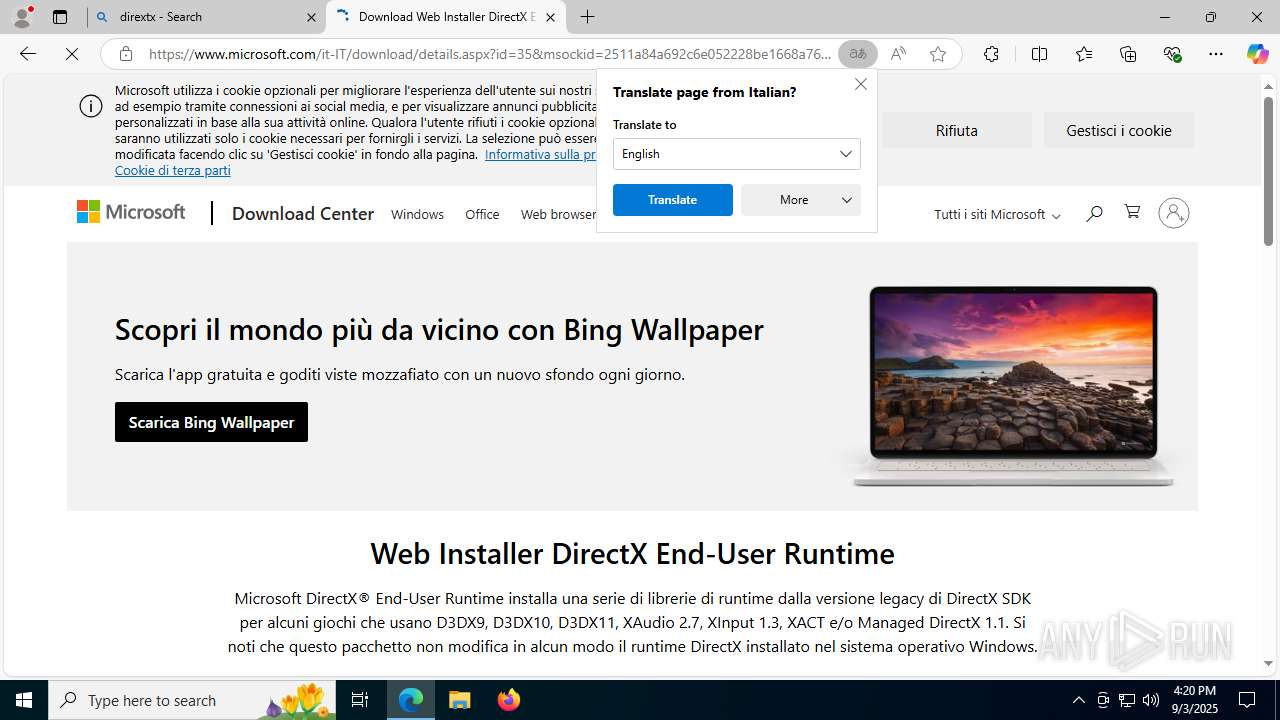The image size is (1280, 720).
Task: Sign in with account icon
Action: [x=1173, y=213]
